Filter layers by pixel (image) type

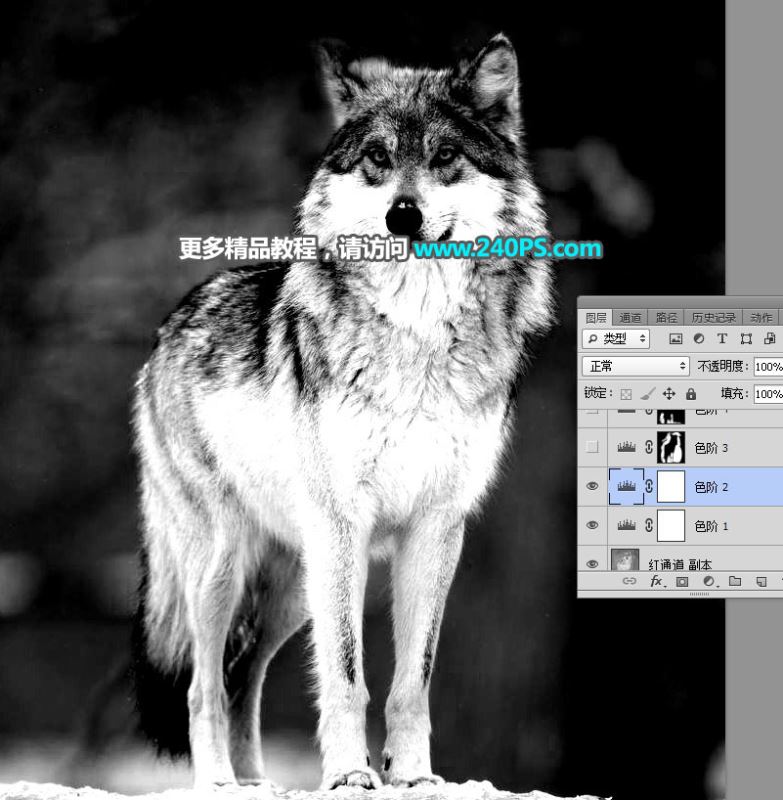point(676,339)
